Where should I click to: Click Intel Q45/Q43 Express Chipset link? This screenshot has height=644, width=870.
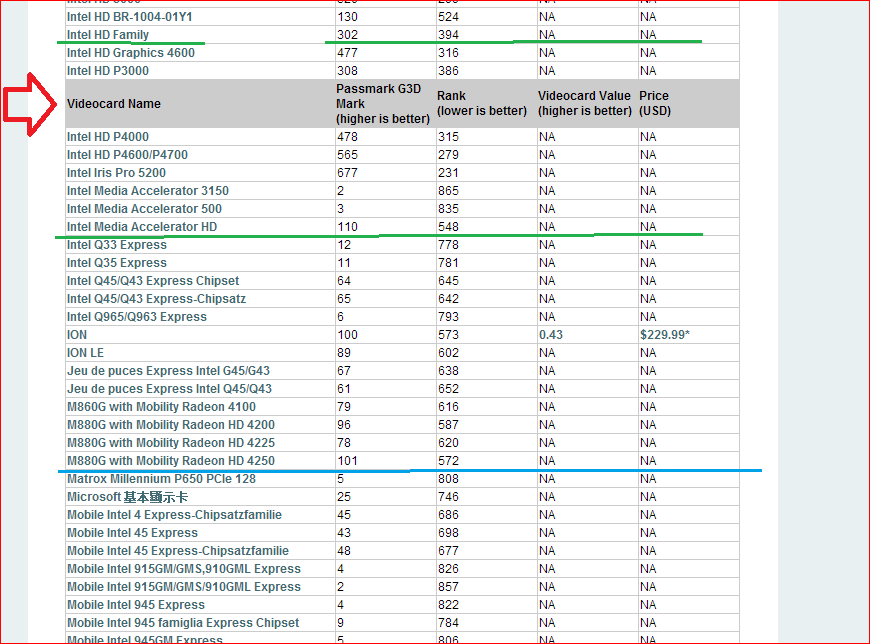pos(153,281)
